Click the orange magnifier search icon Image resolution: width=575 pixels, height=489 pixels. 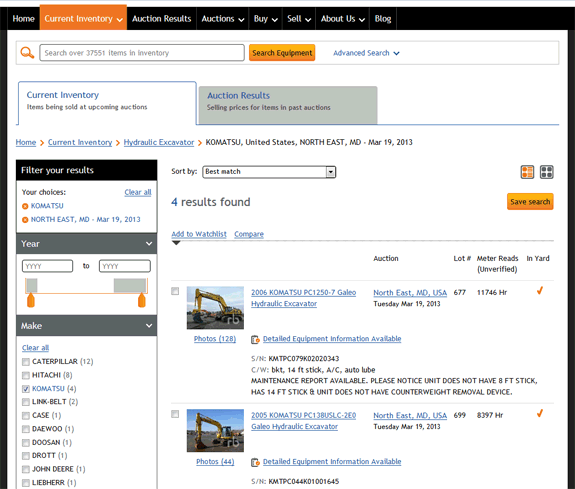pos(27,53)
